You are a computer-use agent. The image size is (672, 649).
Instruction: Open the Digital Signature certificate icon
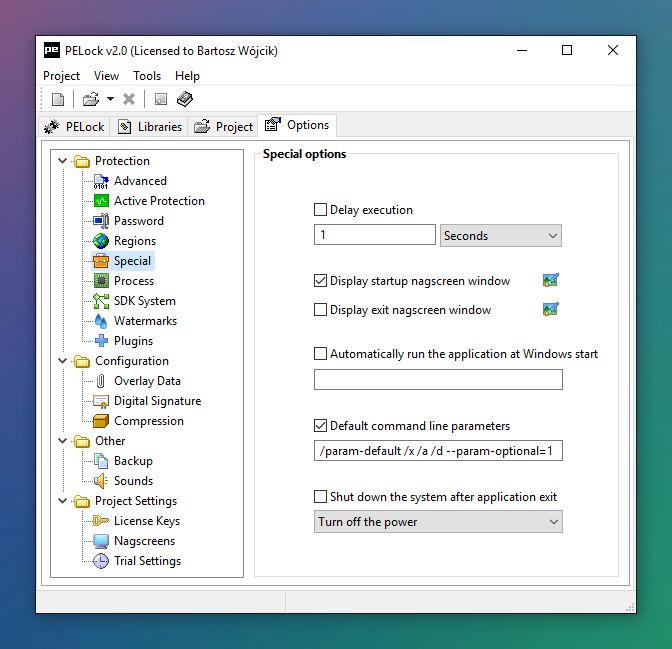click(x=101, y=401)
